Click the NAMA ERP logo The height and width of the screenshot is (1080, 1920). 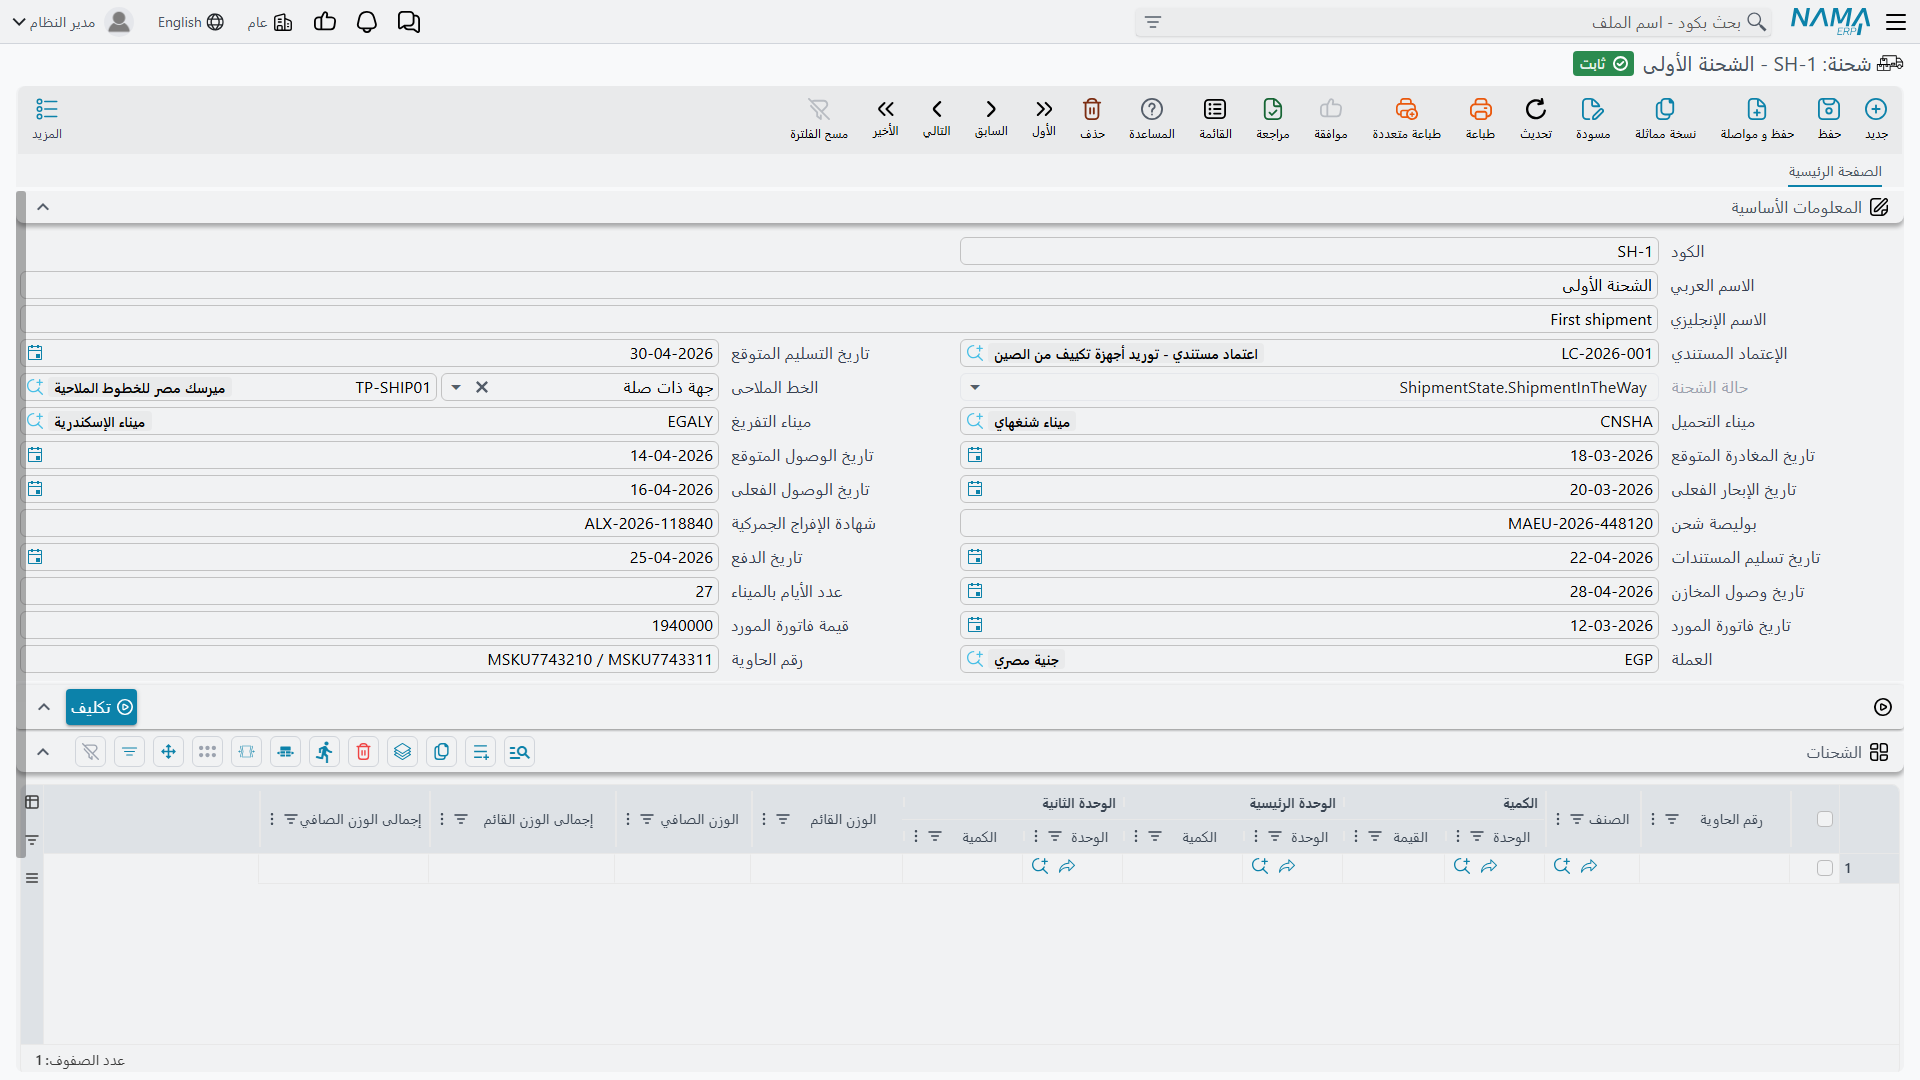coord(1830,21)
